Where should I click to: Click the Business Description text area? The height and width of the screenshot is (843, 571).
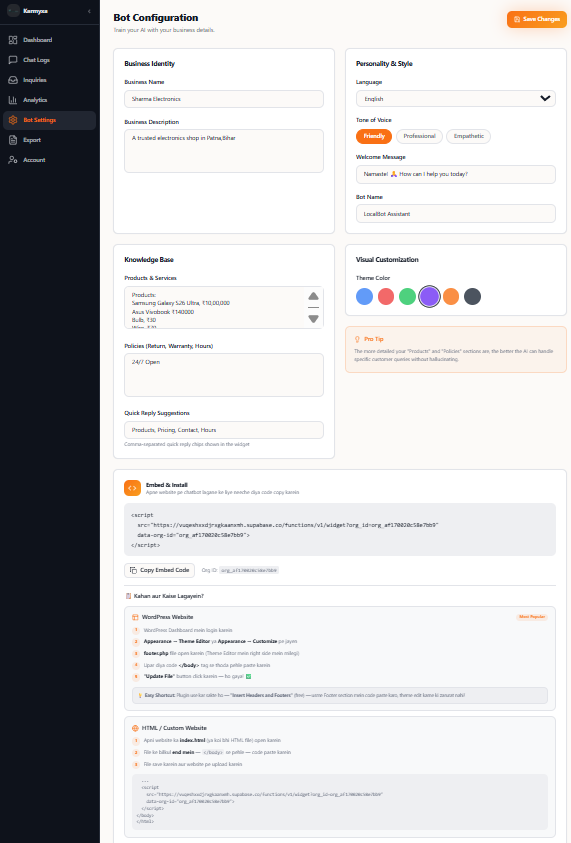(x=224, y=151)
